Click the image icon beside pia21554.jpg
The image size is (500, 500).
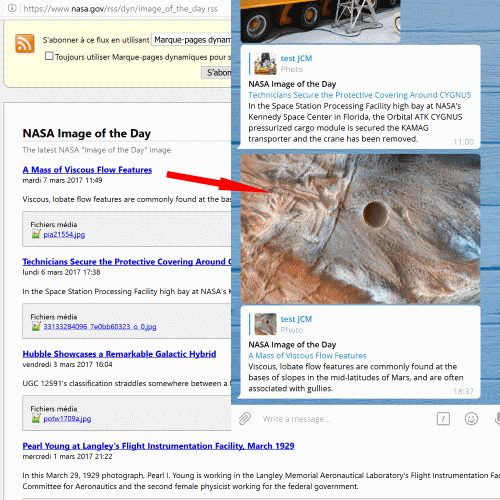tap(36, 234)
